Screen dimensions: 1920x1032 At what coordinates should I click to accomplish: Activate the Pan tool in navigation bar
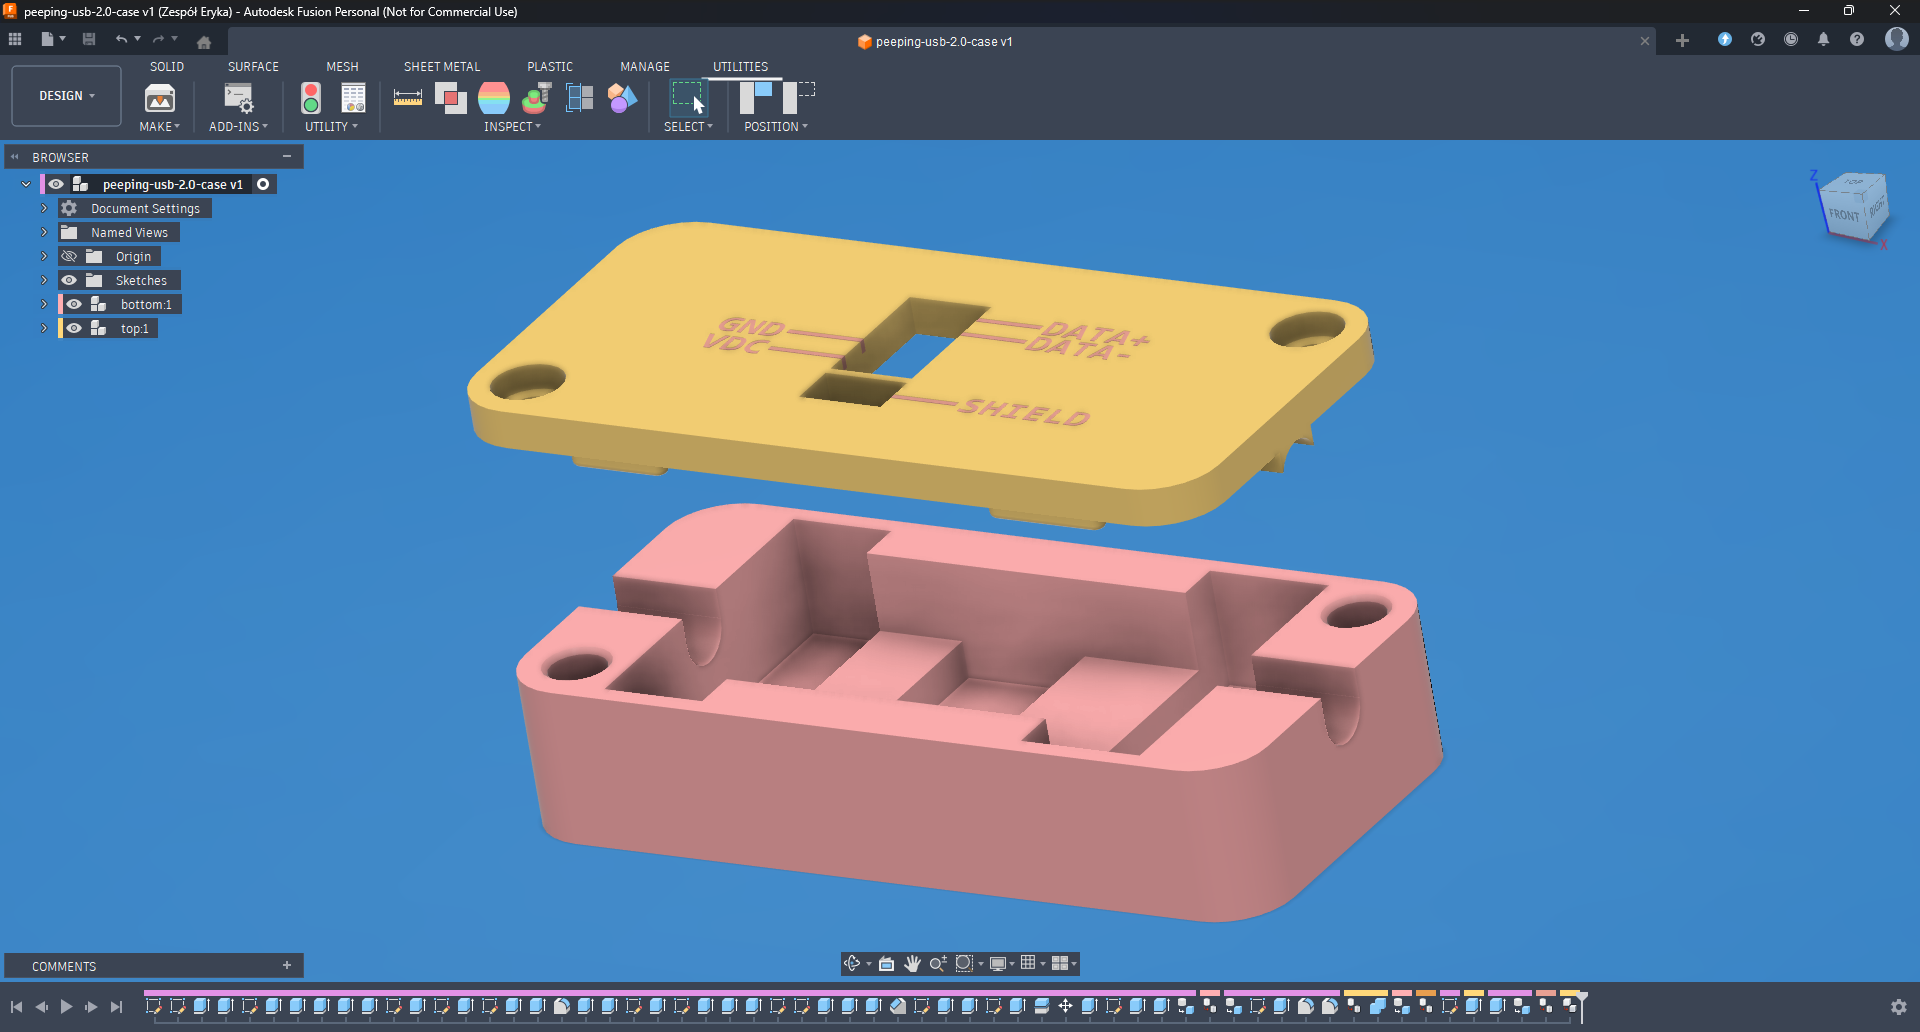tap(912, 963)
